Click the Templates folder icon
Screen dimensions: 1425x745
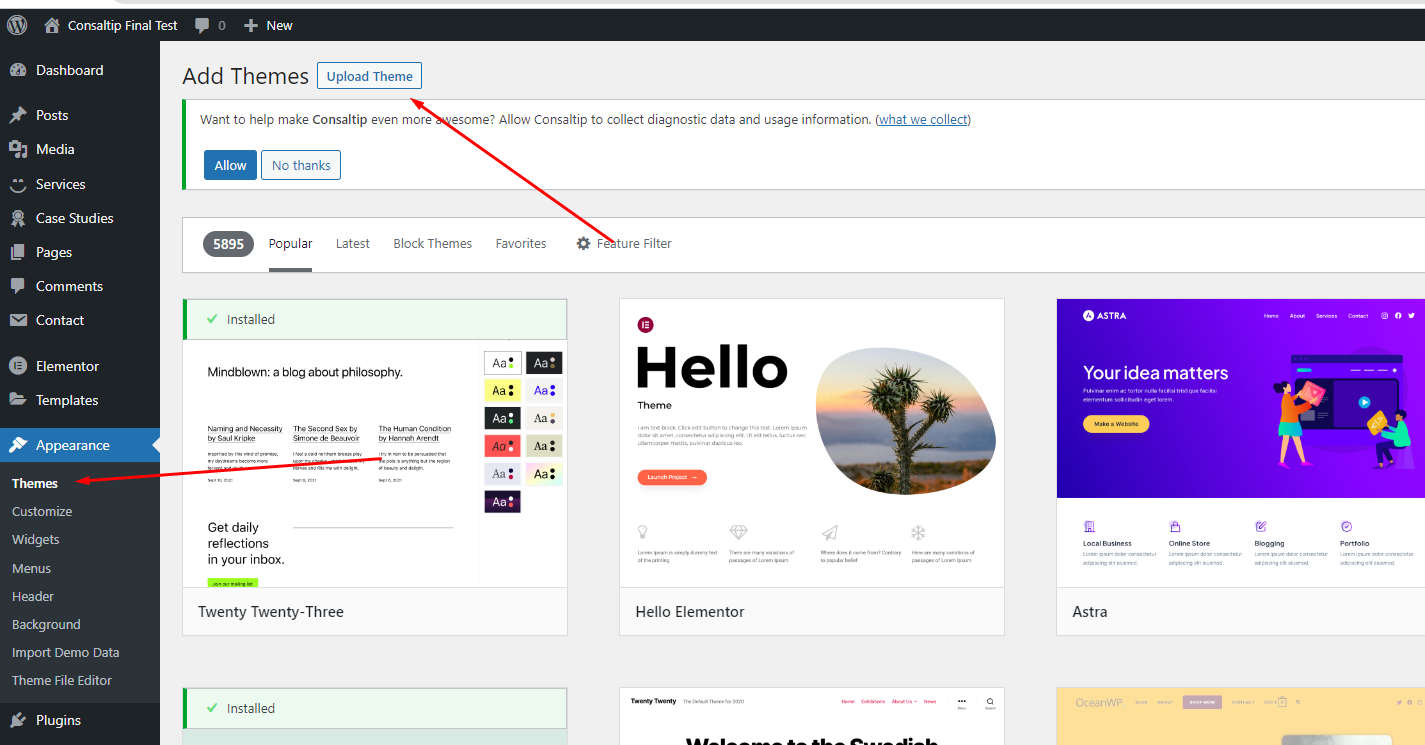(18, 400)
